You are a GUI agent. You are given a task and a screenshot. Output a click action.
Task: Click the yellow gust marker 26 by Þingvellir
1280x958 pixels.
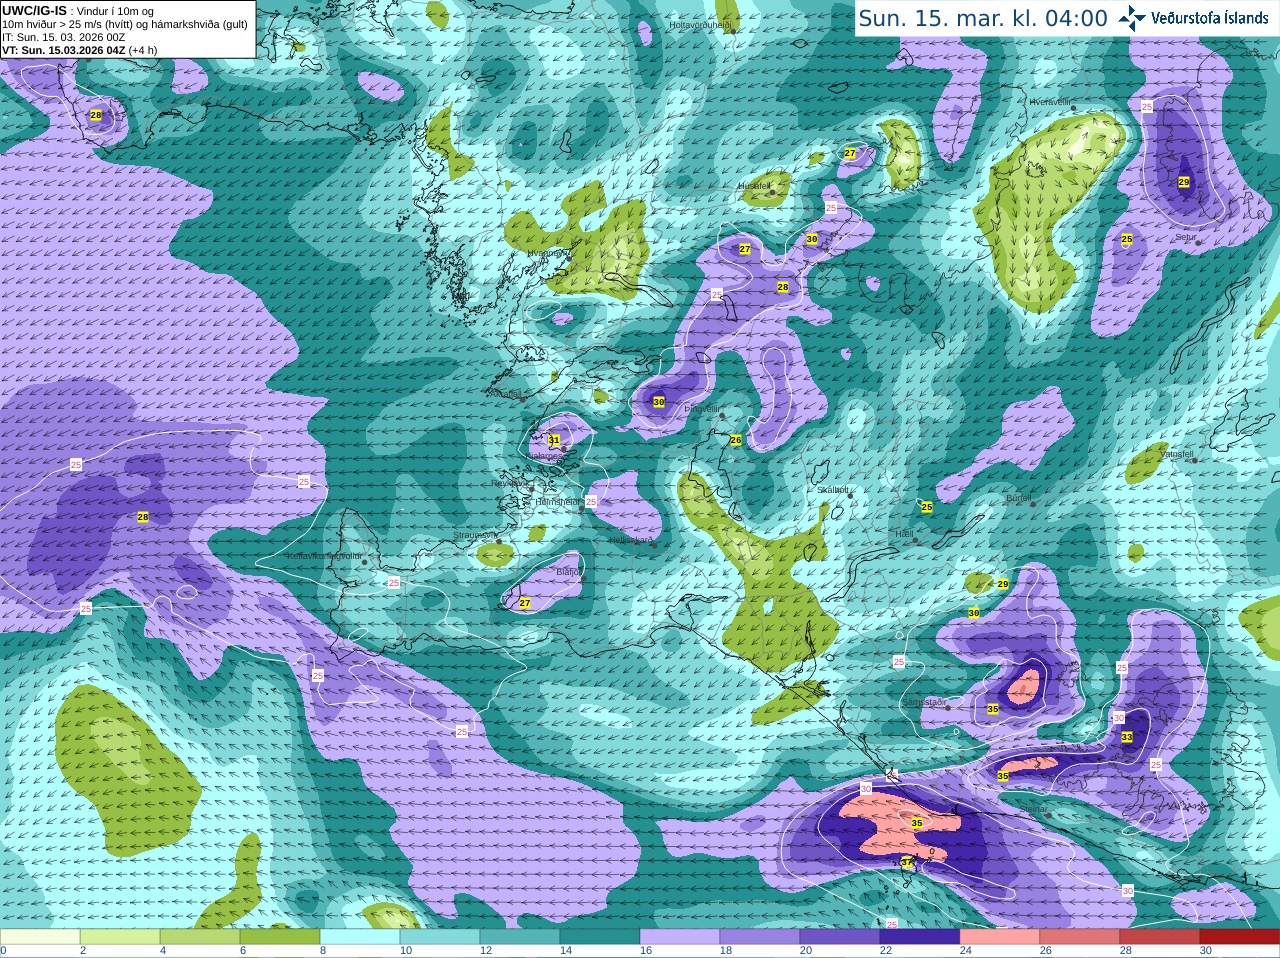736,440
